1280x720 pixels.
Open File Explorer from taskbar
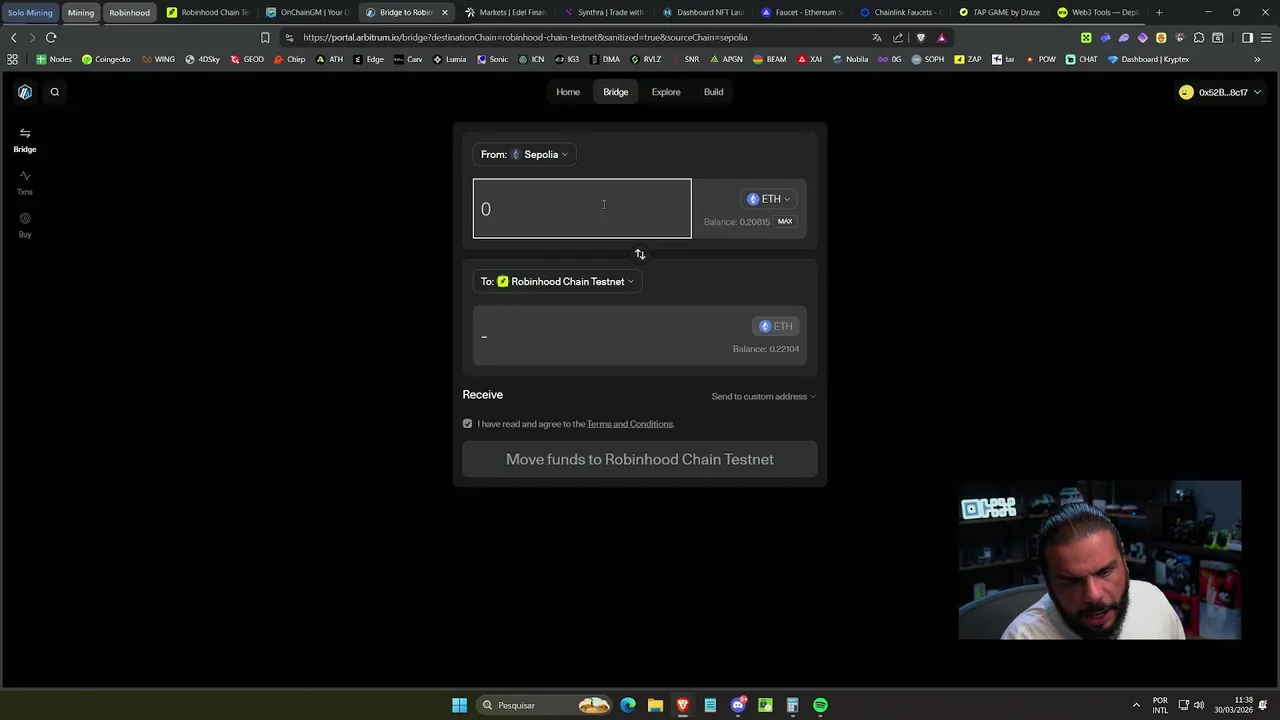point(655,705)
